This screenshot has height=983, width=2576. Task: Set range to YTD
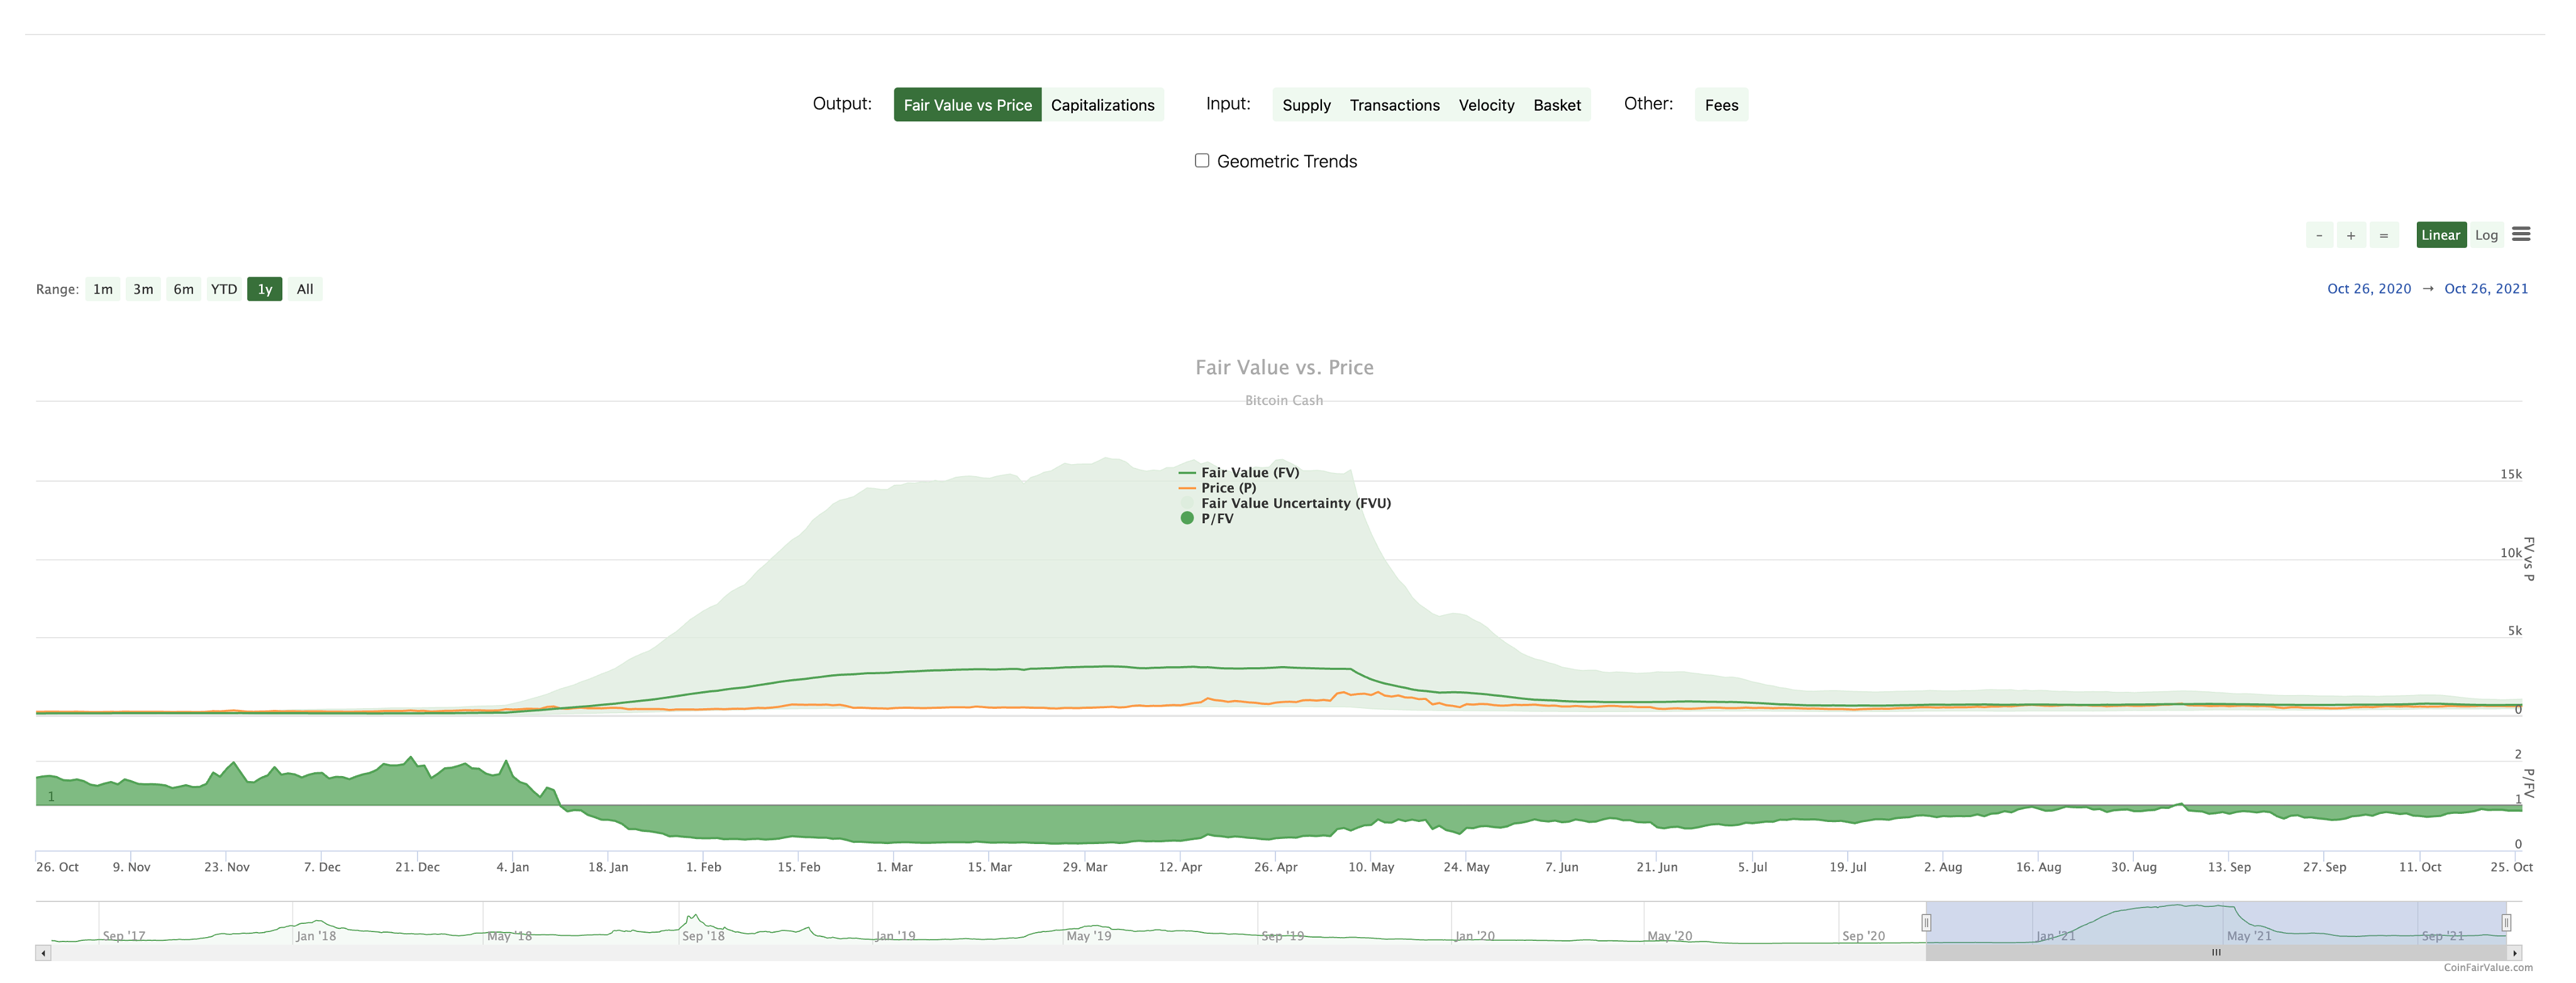(224, 289)
